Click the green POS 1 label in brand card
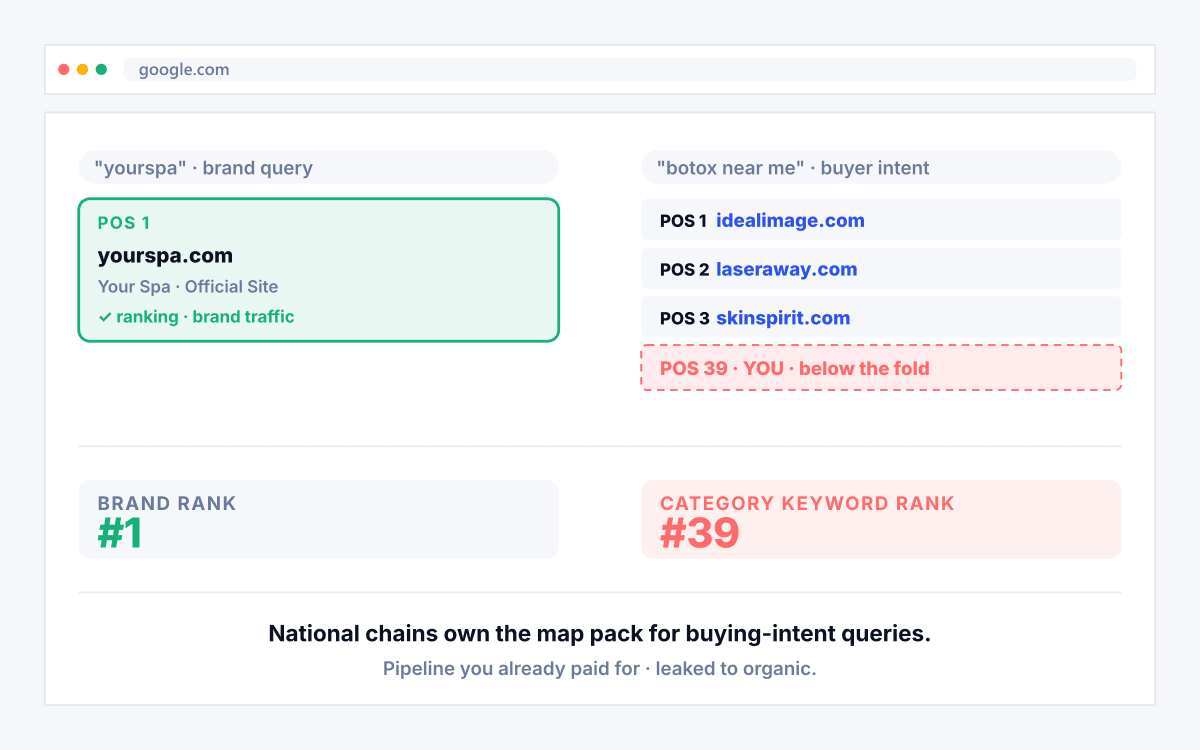 pos(124,223)
